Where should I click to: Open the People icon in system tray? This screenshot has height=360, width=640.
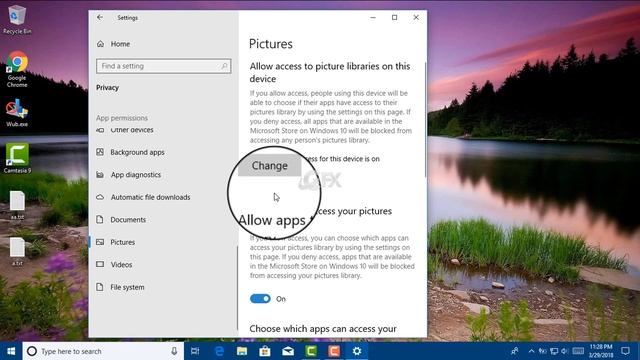tap(515, 351)
